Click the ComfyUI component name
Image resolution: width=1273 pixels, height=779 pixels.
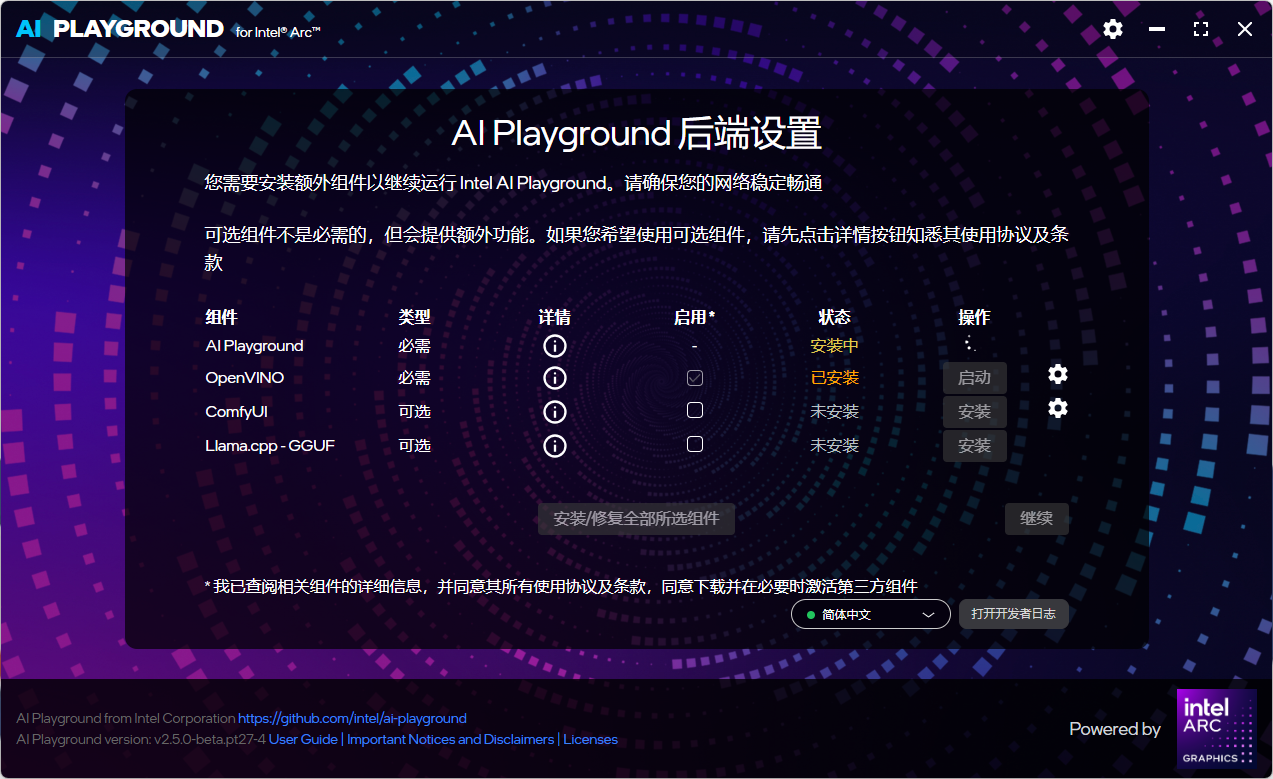[x=236, y=412]
